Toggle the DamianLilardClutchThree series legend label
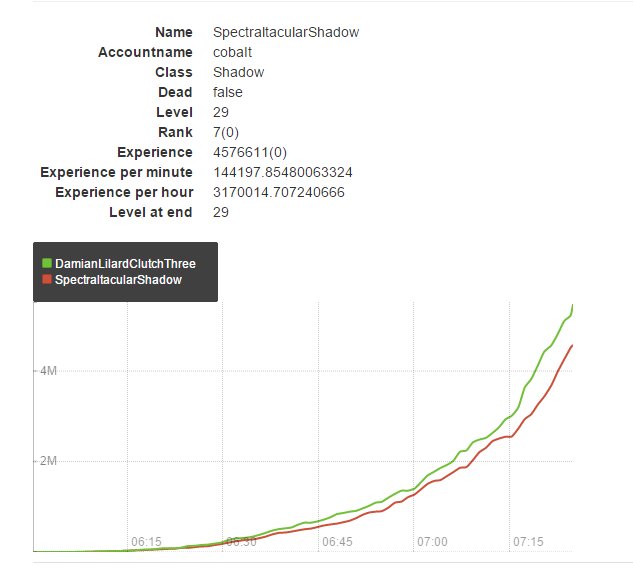This screenshot has height=580, width=633. click(125, 264)
